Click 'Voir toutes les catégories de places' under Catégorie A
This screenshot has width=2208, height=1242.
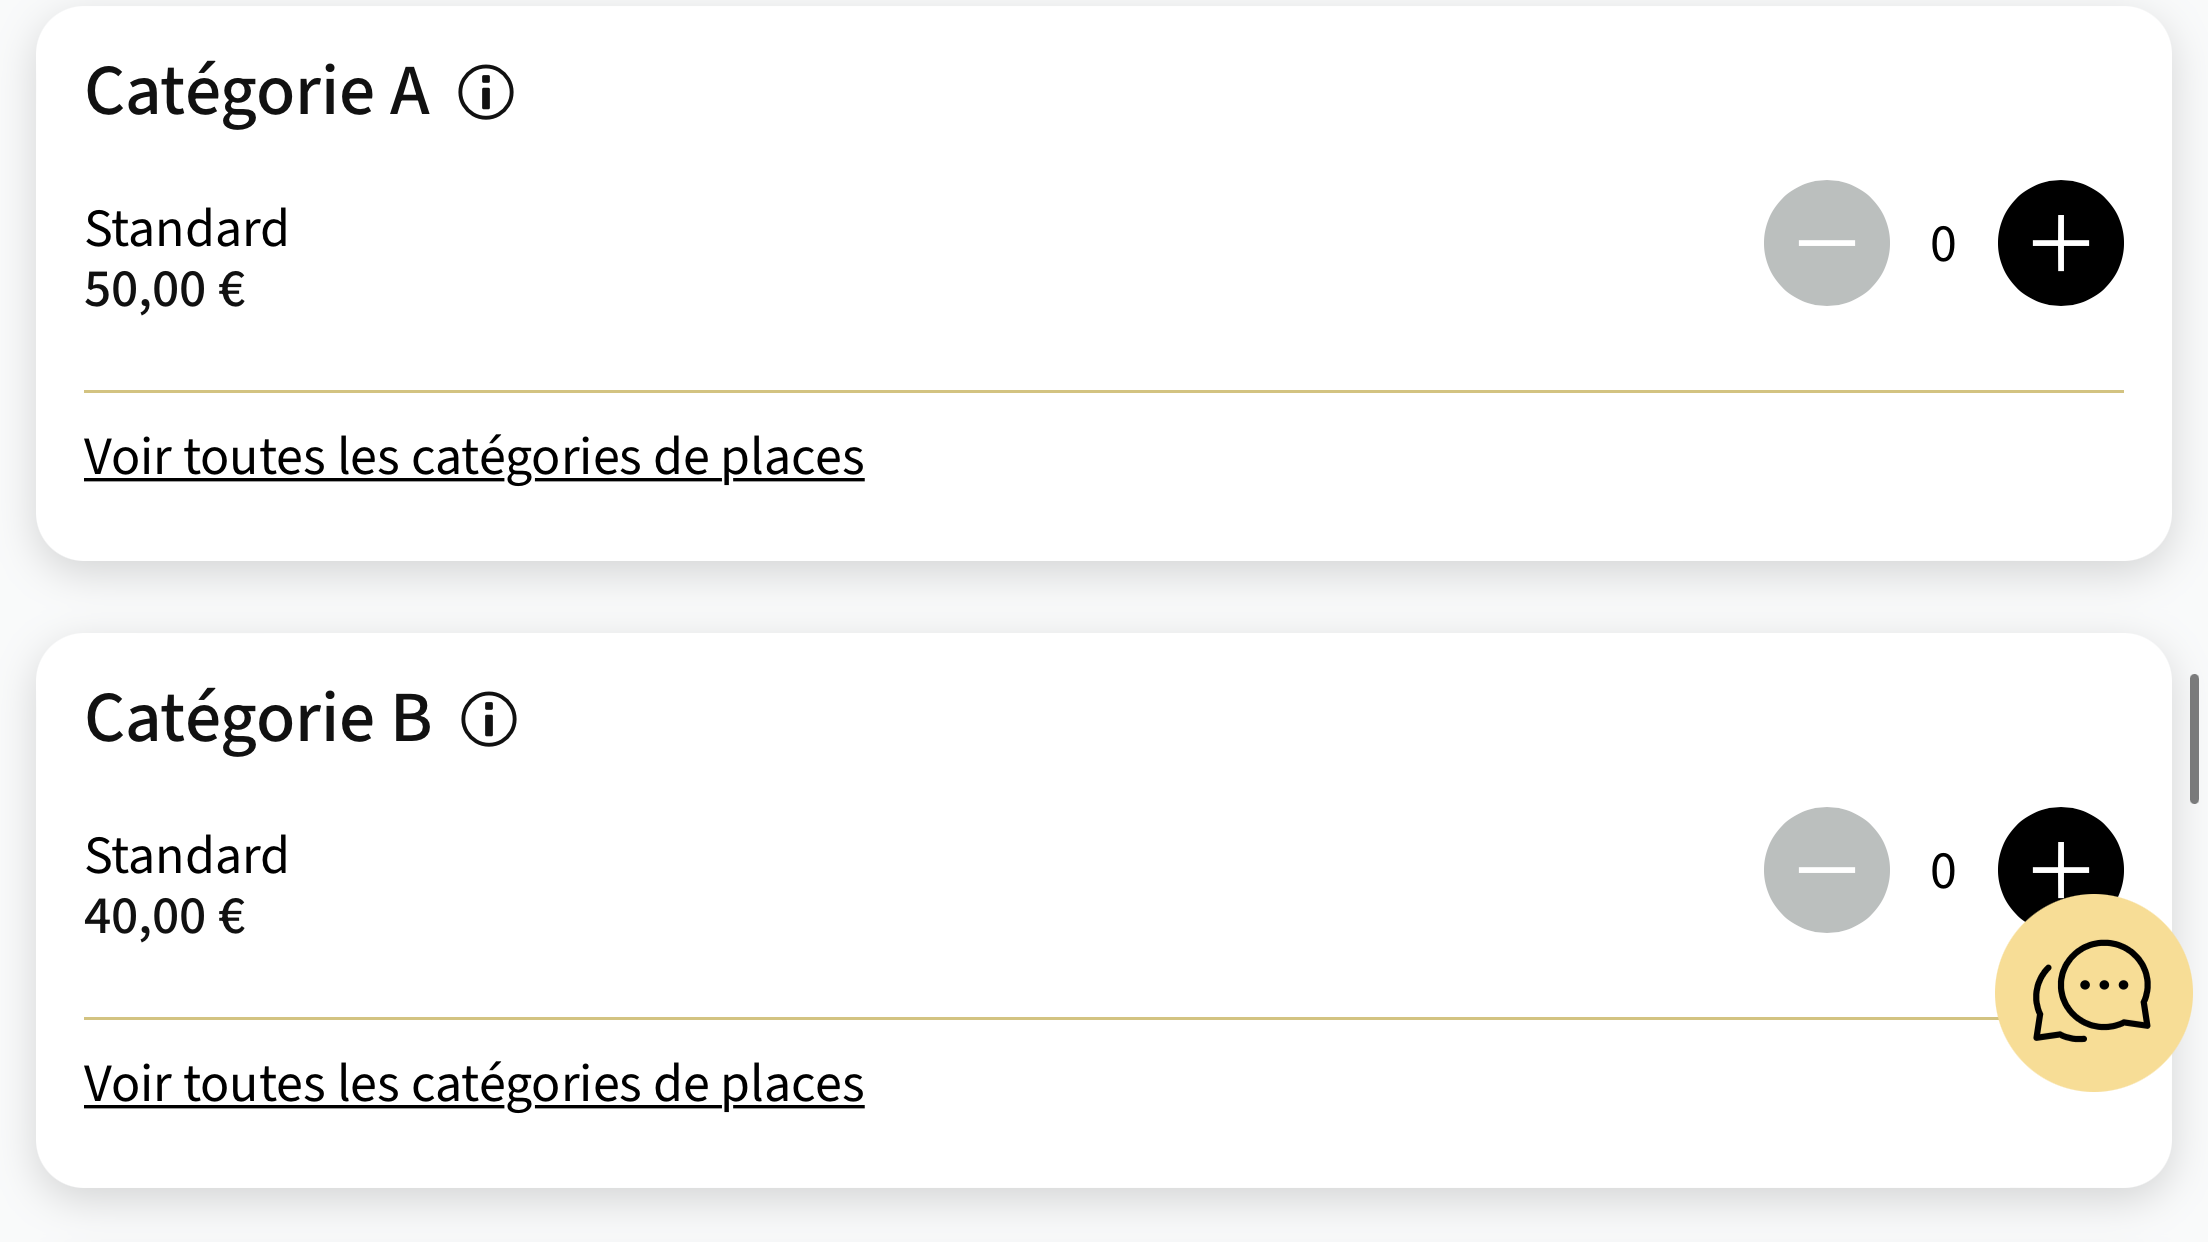click(x=474, y=457)
